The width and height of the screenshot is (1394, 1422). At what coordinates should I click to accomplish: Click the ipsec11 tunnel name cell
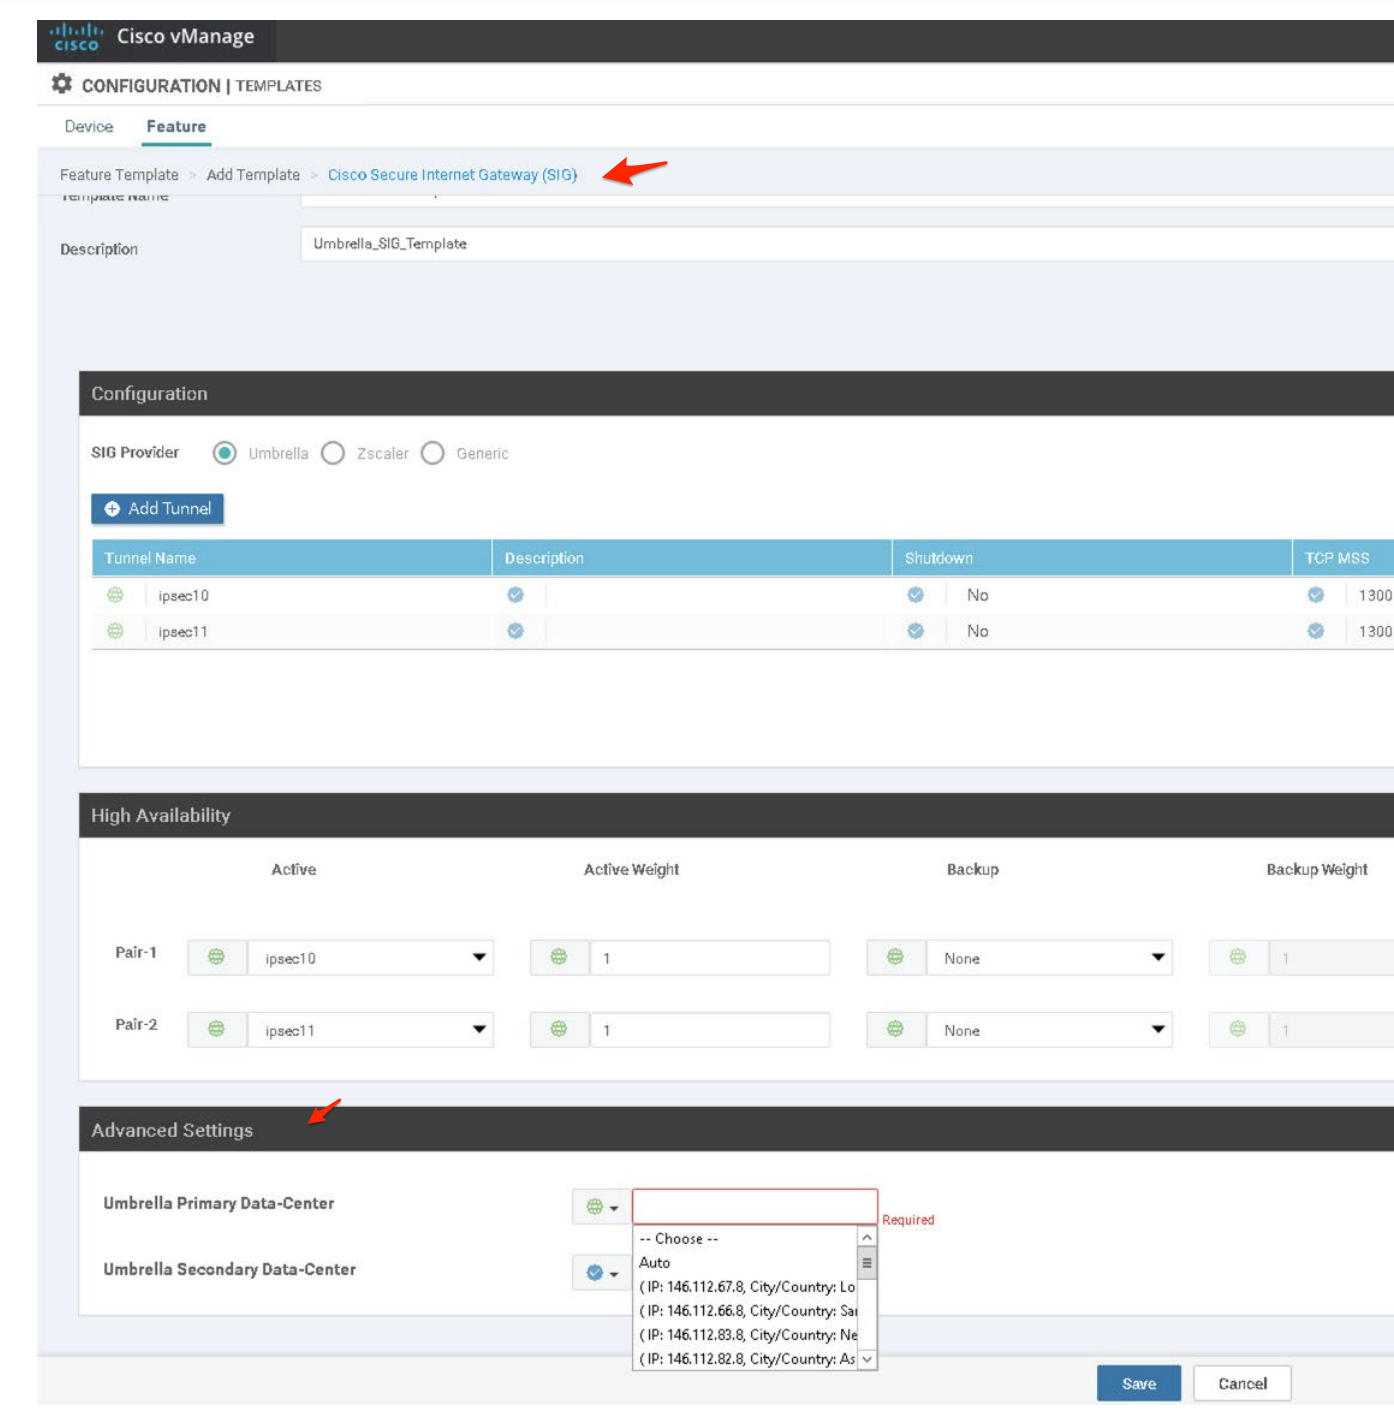pyautogui.click(x=183, y=632)
